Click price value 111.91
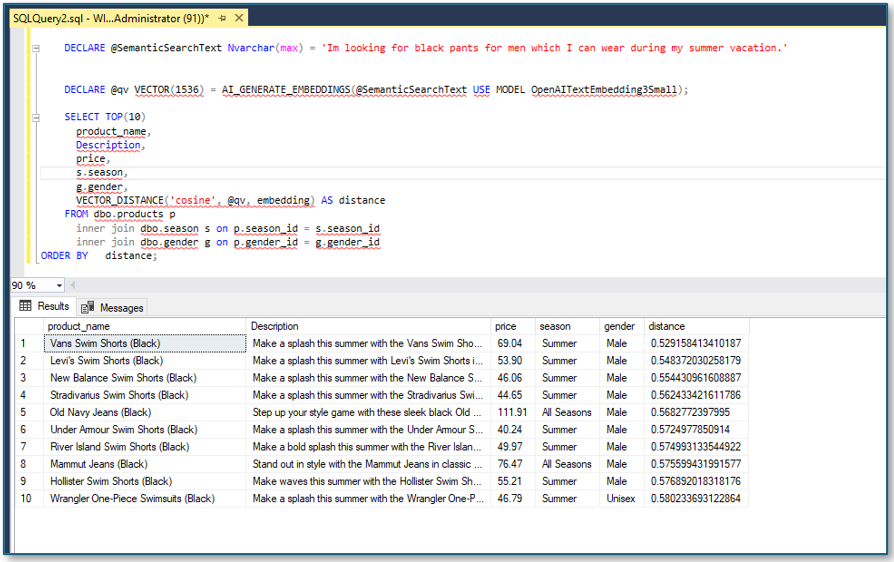This screenshot has height=562, width=894. point(513,412)
